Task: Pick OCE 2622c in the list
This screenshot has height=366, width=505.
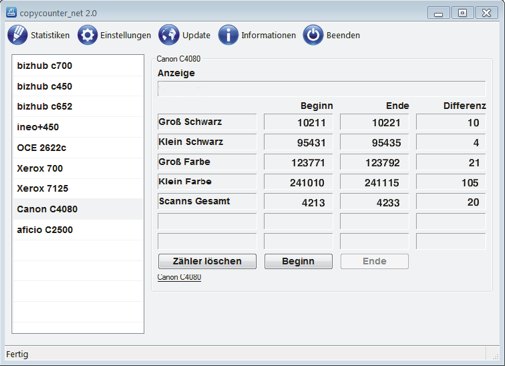Action: click(78, 148)
